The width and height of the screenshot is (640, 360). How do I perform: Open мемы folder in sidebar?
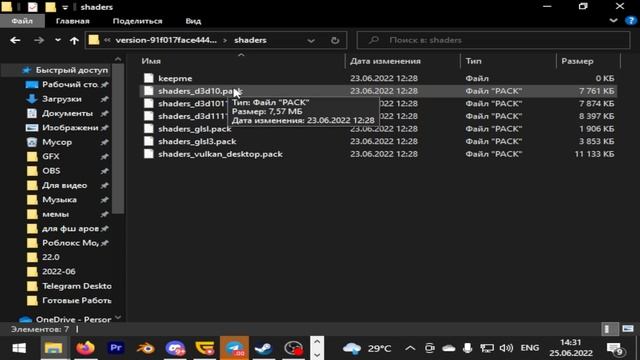[55, 214]
